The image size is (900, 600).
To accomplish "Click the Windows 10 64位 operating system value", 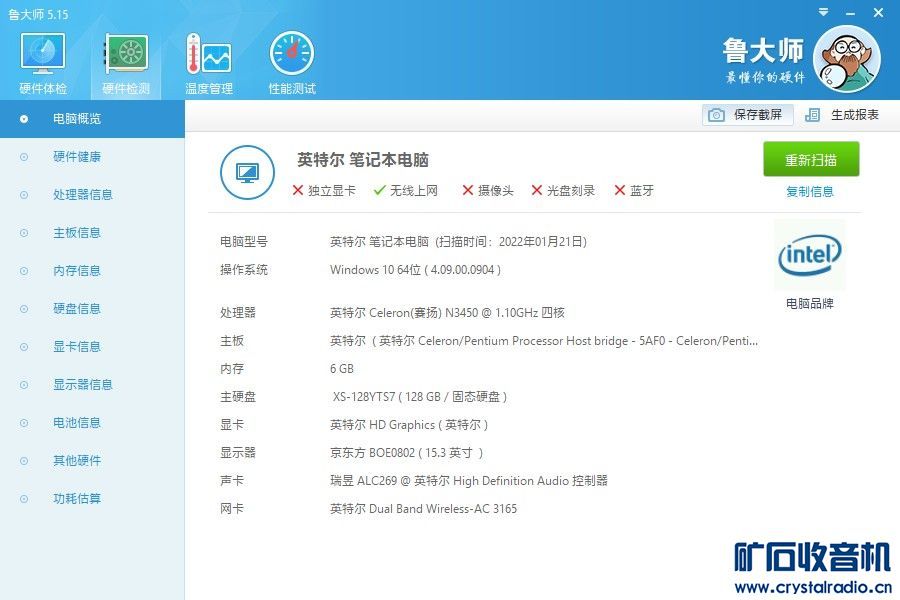I will (415, 270).
